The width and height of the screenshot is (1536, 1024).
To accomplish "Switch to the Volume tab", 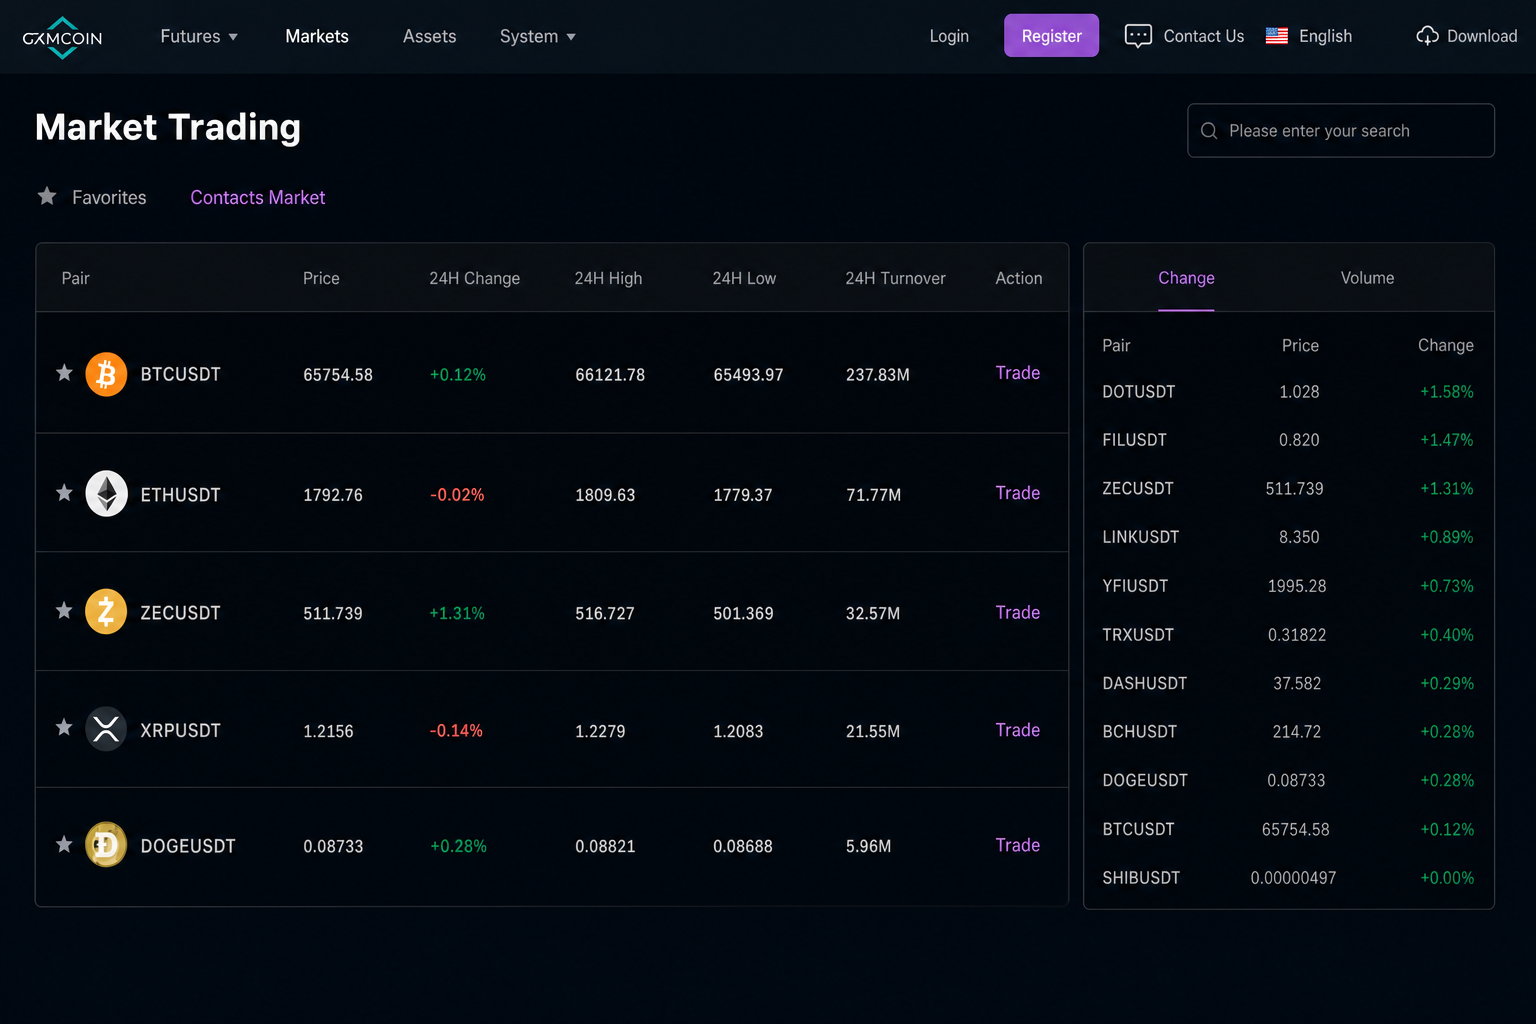I will [1367, 278].
